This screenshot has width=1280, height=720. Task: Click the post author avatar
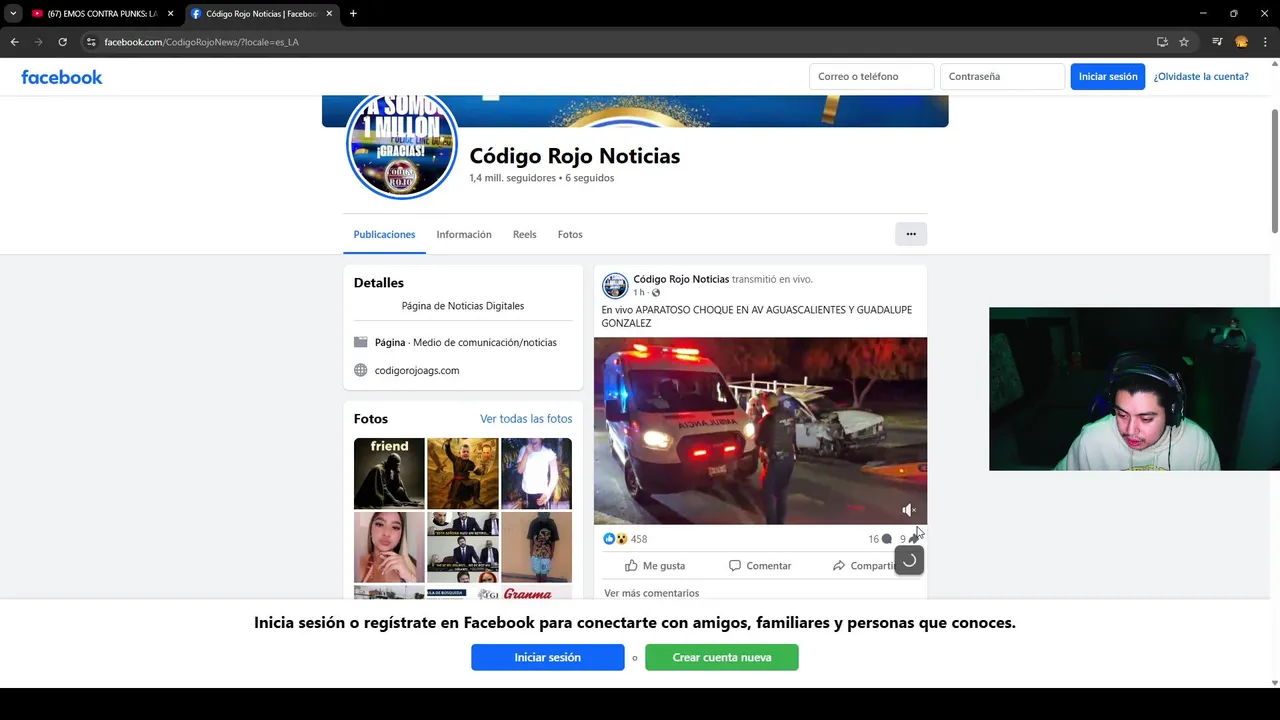(x=615, y=286)
